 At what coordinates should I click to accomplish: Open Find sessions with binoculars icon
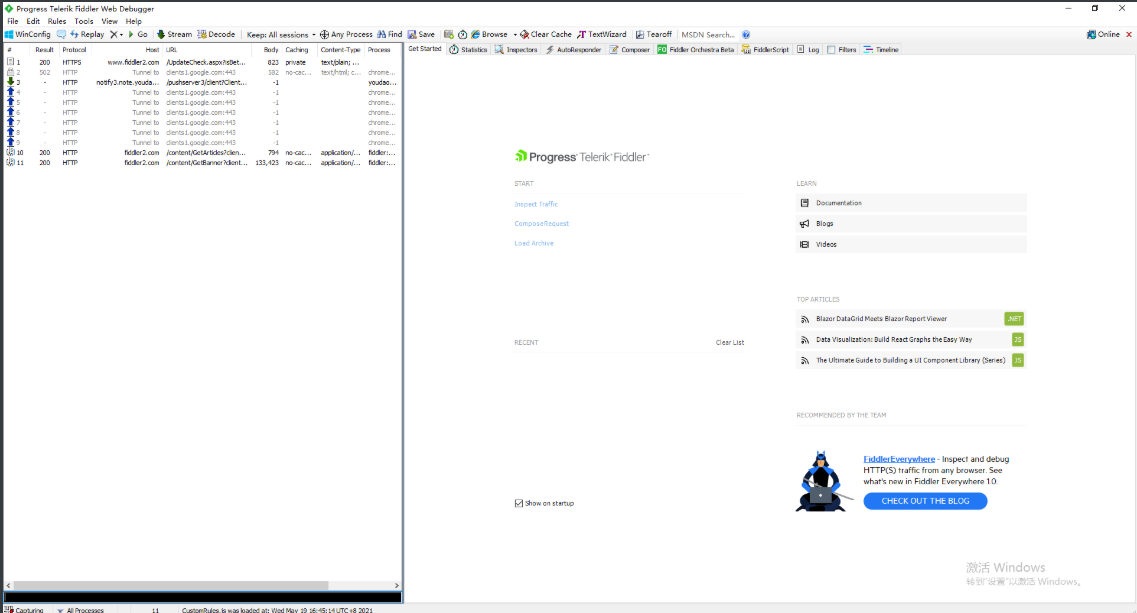pos(389,34)
